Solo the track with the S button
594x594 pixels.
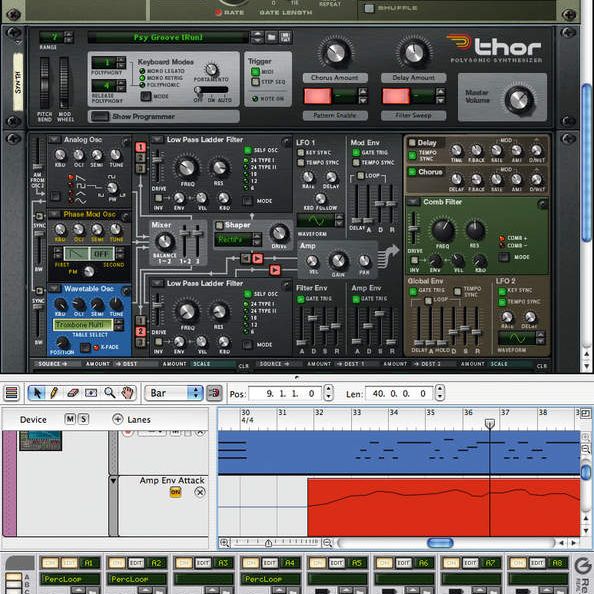point(83,419)
